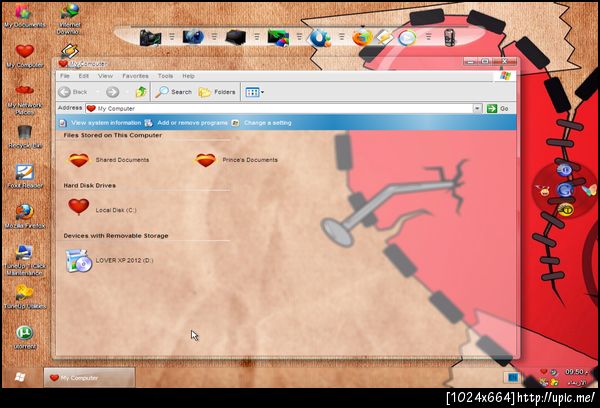
Task: Select Local Disk (C:) drive
Action: click(x=102, y=208)
